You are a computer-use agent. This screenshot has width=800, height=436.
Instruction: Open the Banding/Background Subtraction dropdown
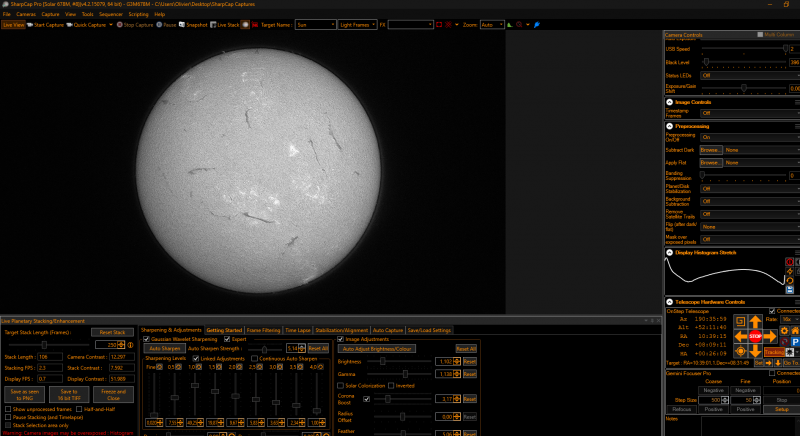click(x=750, y=201)
